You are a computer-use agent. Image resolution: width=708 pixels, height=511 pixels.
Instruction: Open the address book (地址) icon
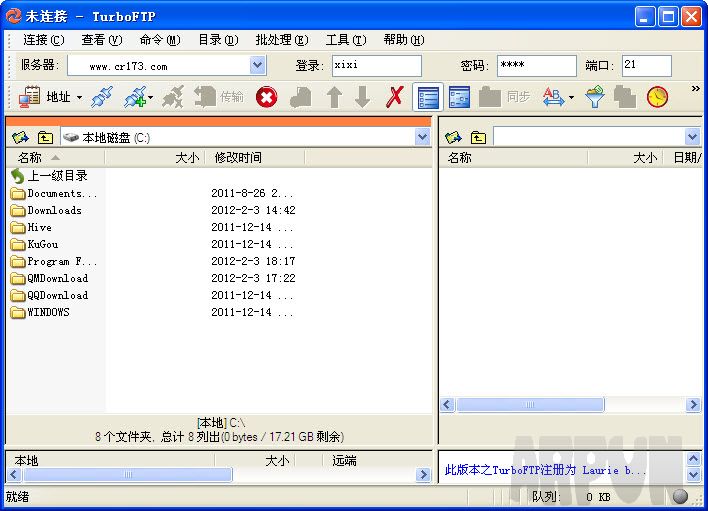[30, 97]
